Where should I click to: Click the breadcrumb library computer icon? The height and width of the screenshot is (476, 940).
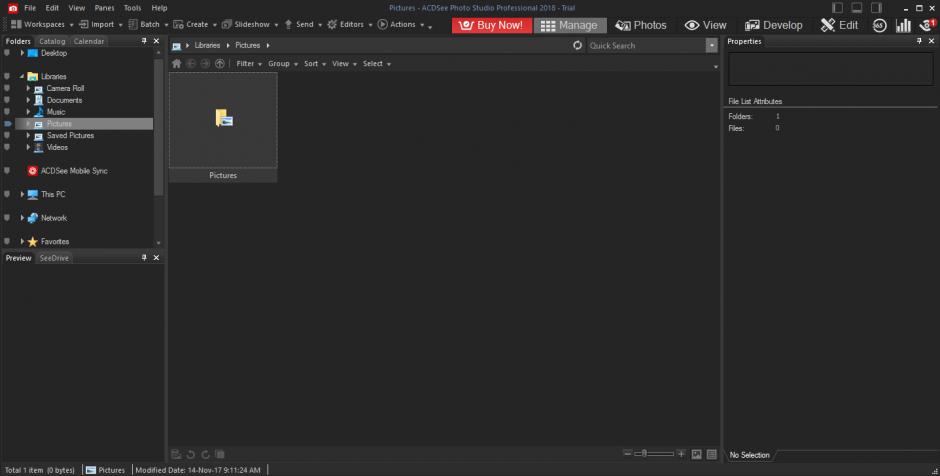pos(176,46)
